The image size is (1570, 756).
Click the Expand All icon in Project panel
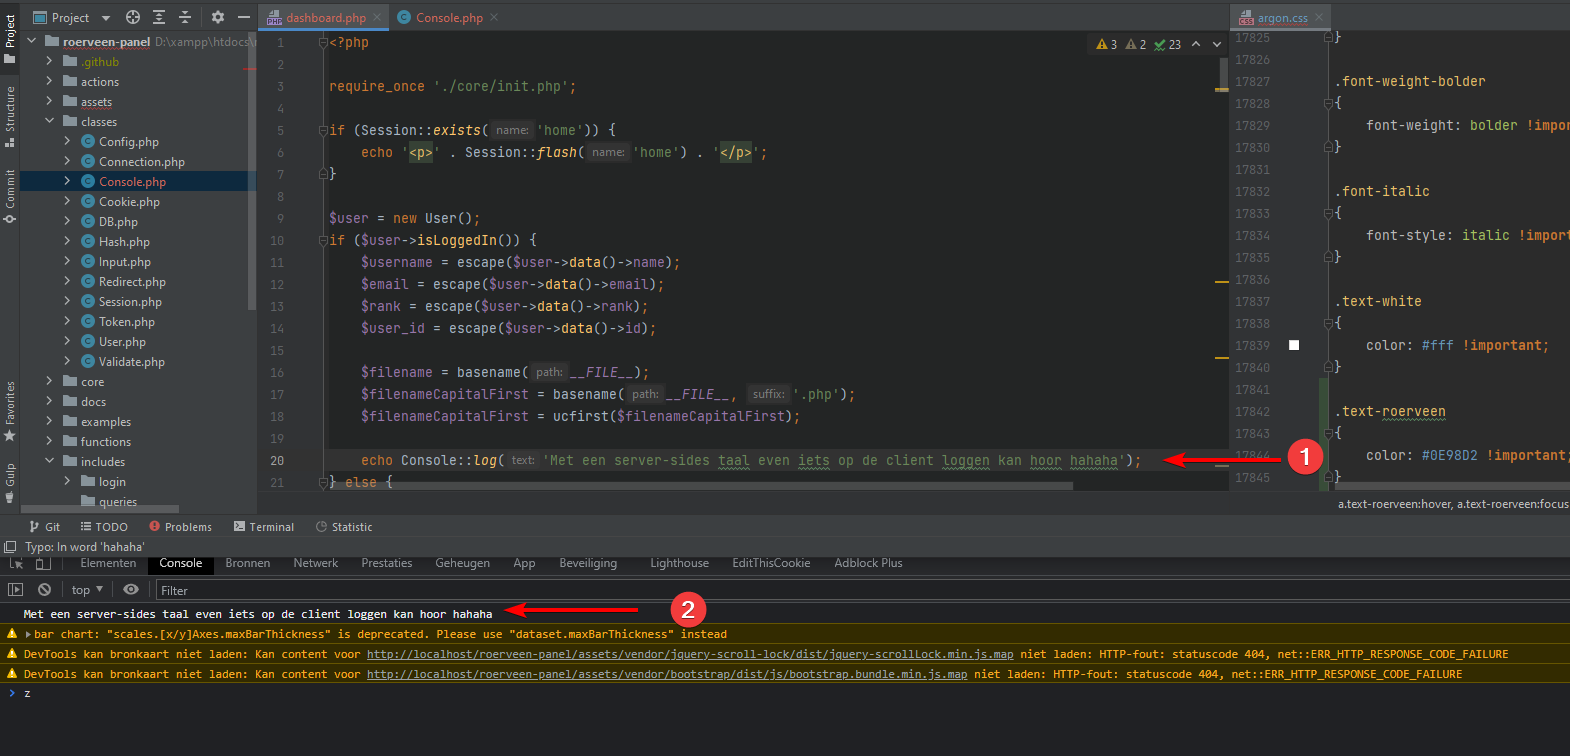pos(159,17)
